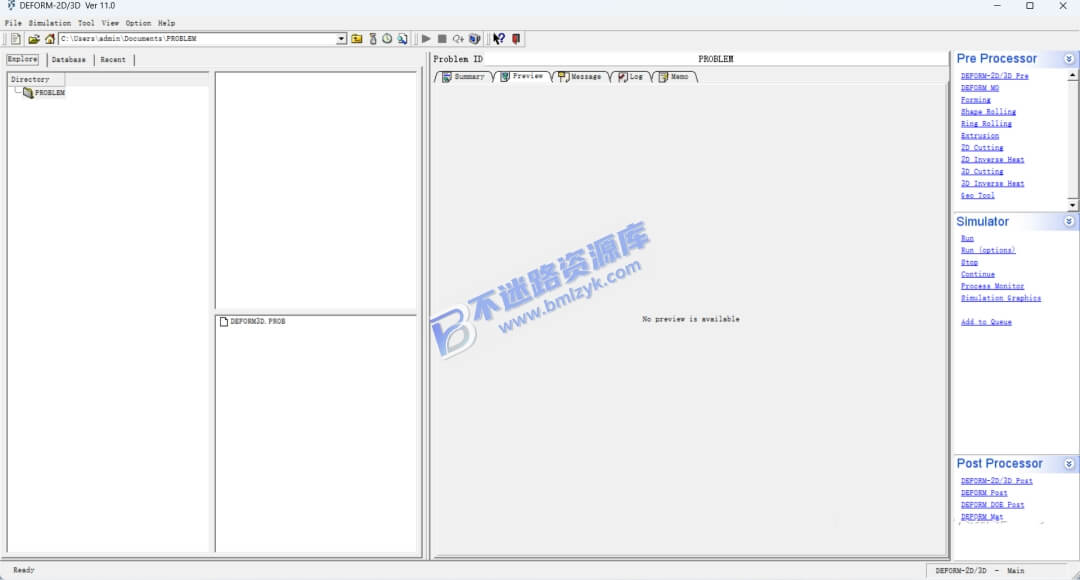This screenshot has width=1080, height=580.
Task: Switch to the Summary tab
Action: tap(464, 76)
